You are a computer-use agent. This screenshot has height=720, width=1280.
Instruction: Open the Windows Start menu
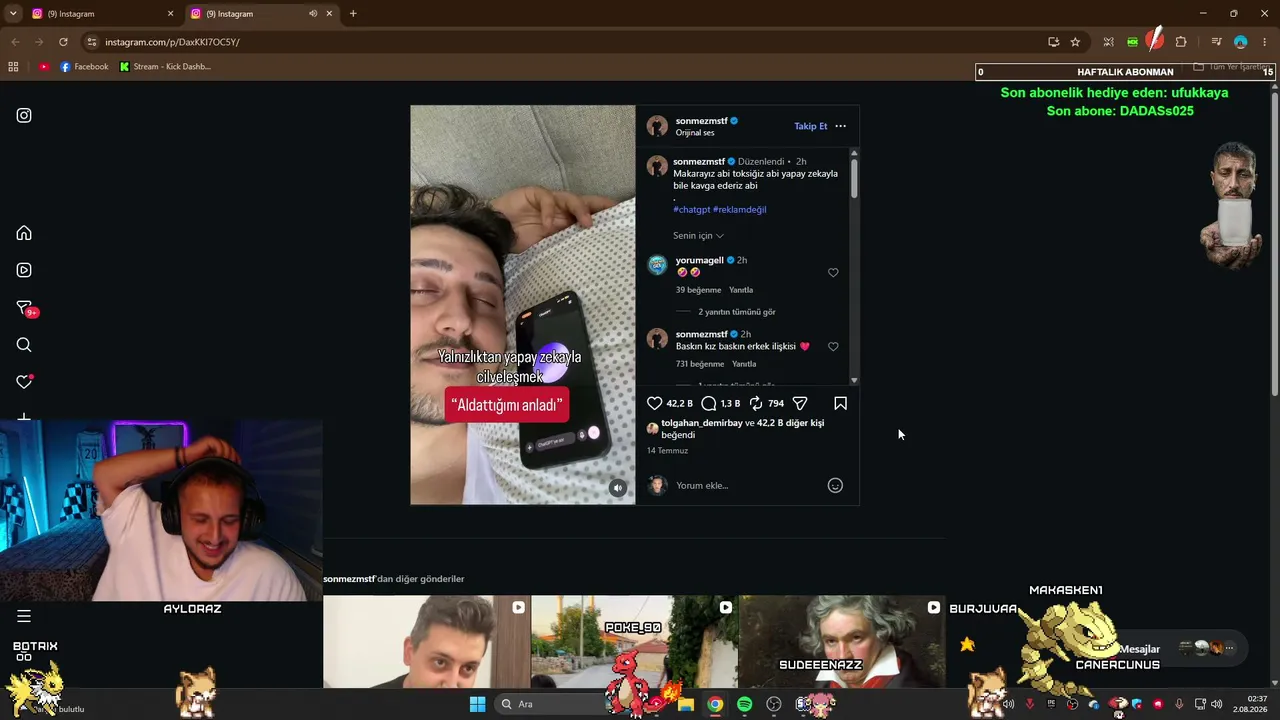(477, 704)
